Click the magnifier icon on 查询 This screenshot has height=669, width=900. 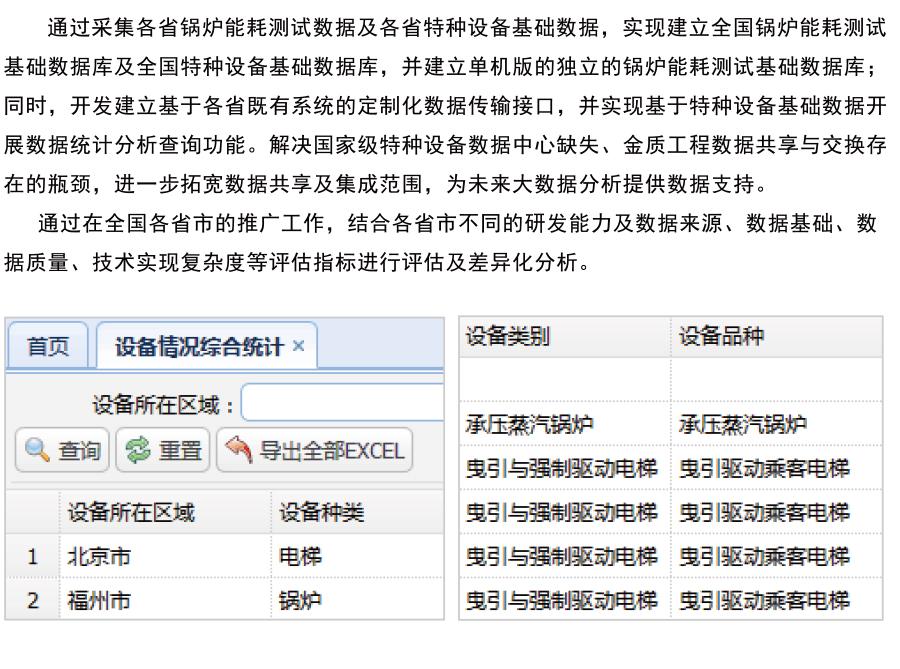[36, 451]
